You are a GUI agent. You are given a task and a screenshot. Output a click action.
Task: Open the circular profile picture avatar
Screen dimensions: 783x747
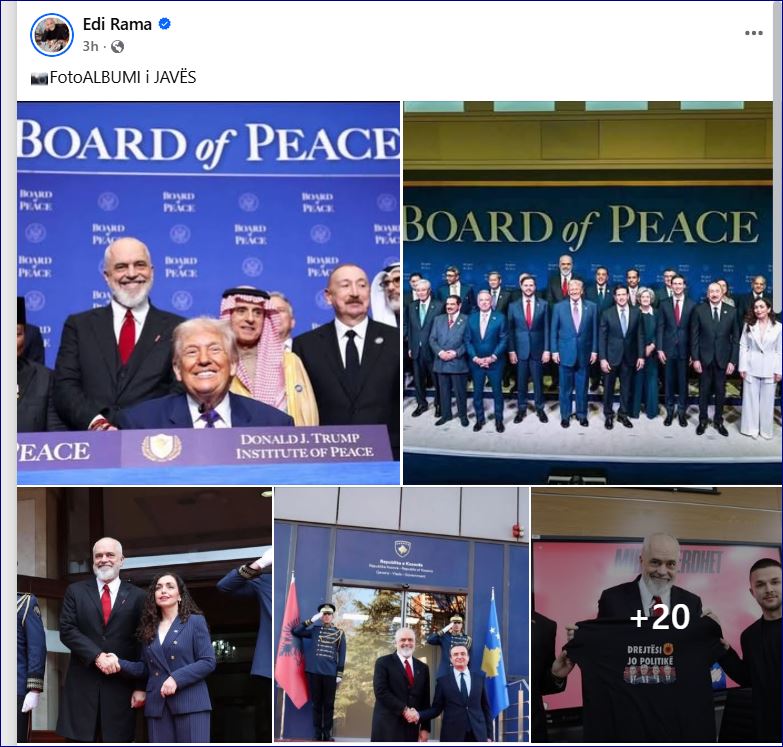tap(52, 35)
